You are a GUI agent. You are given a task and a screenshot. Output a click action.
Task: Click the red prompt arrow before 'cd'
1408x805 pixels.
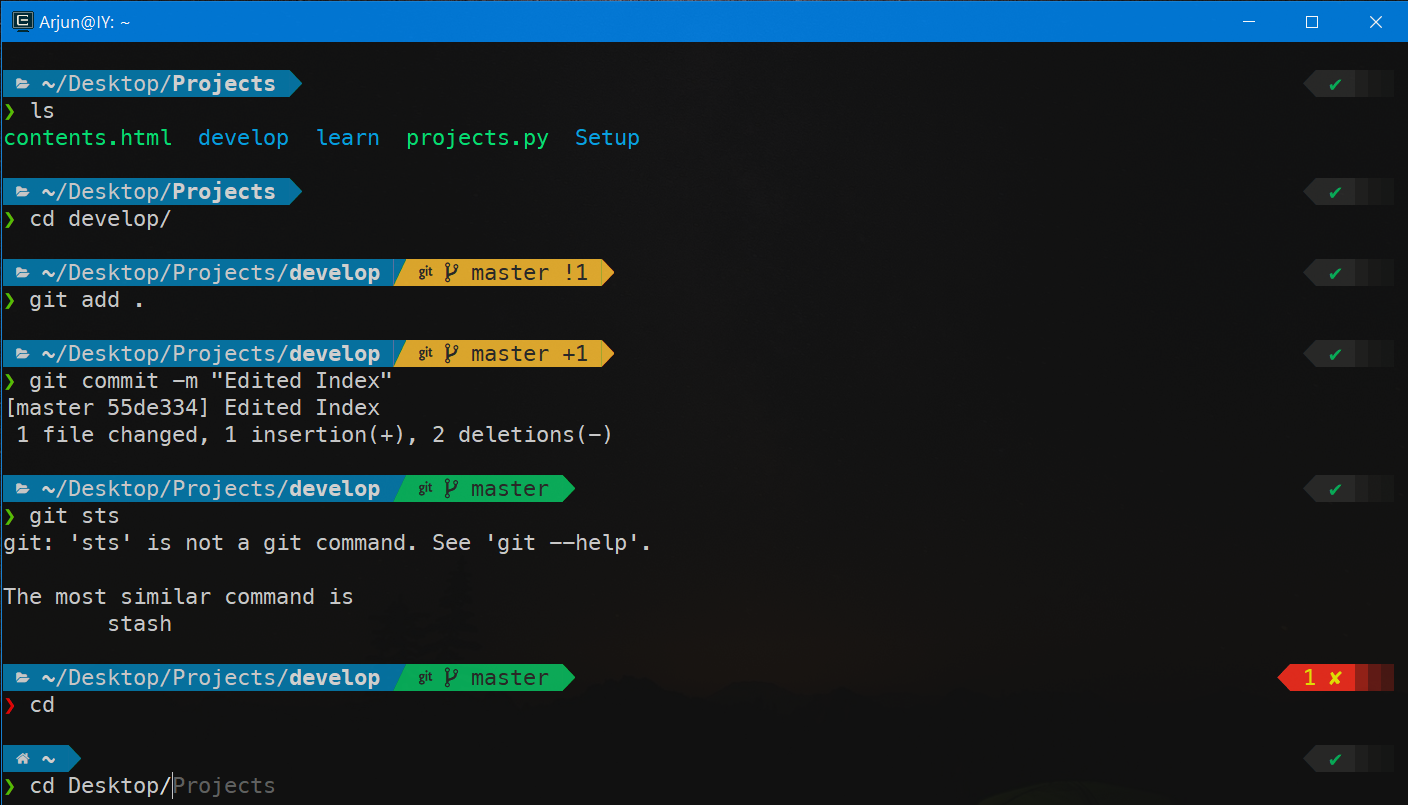coord(10,705)
